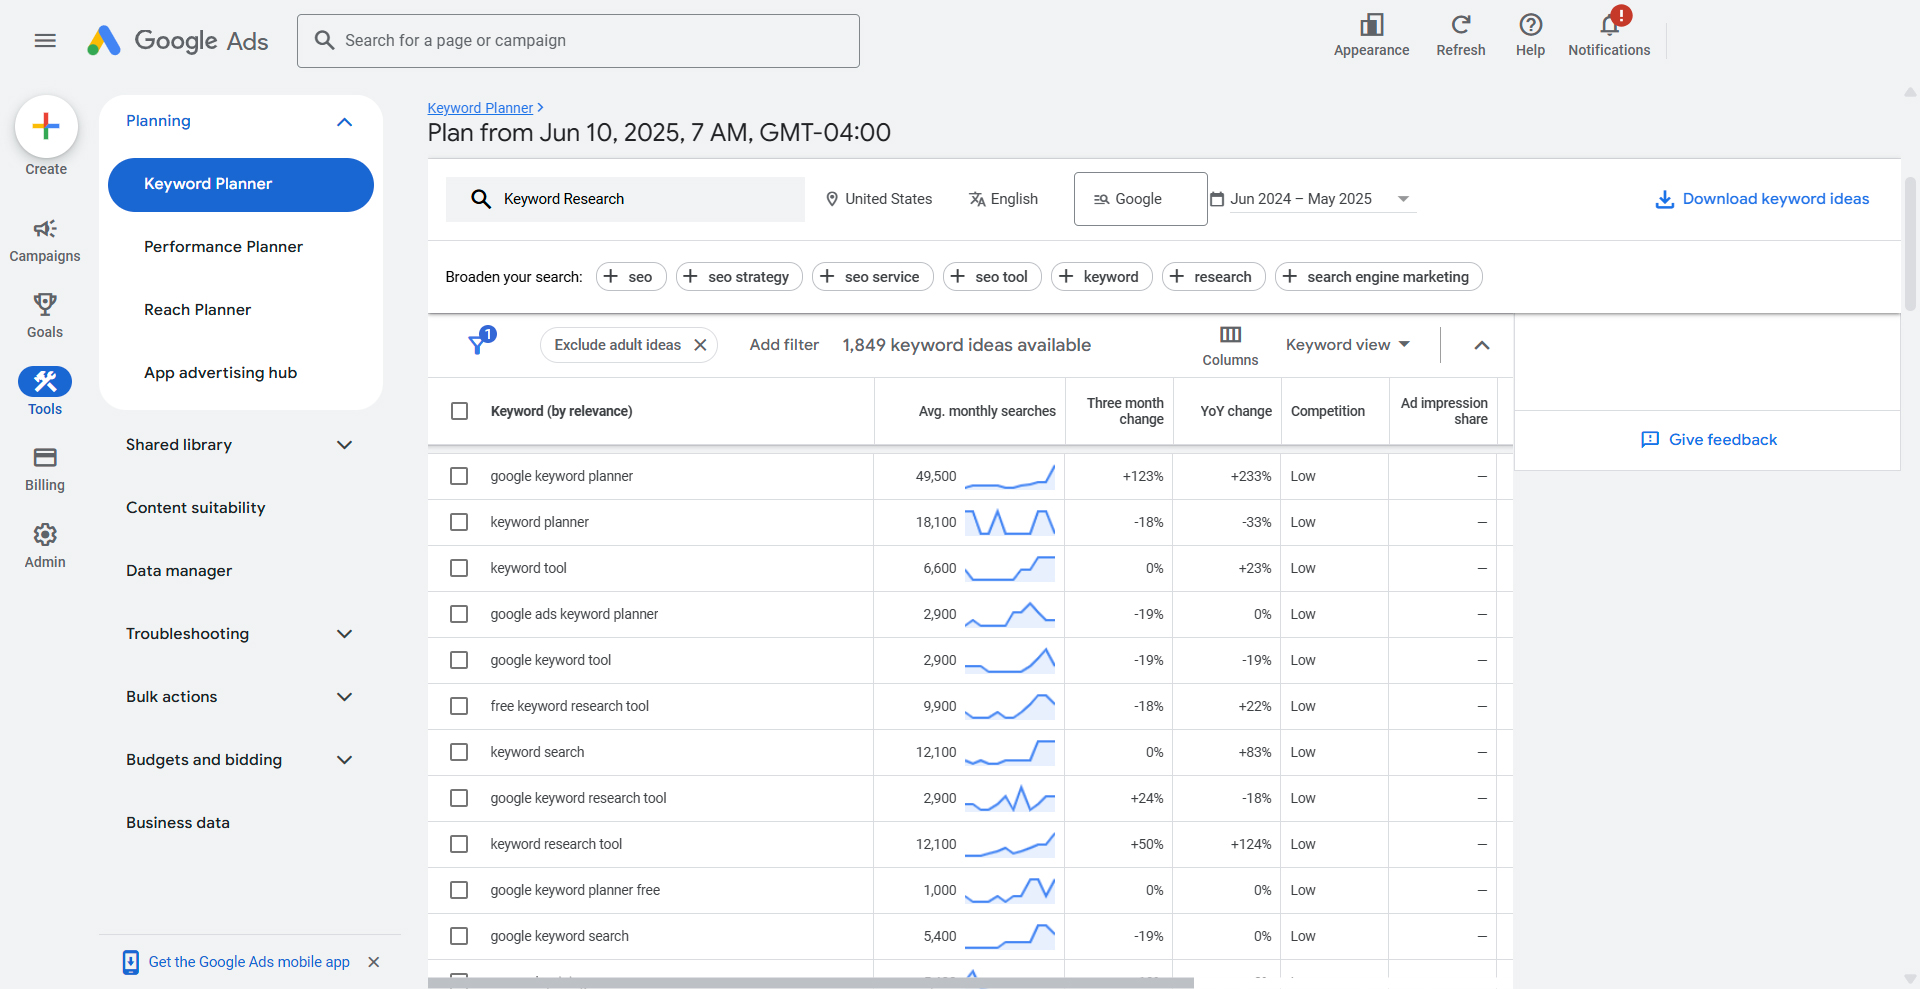Open the Keyword view dropdown
The image size is (1920, 989).
coord(1348,345)
